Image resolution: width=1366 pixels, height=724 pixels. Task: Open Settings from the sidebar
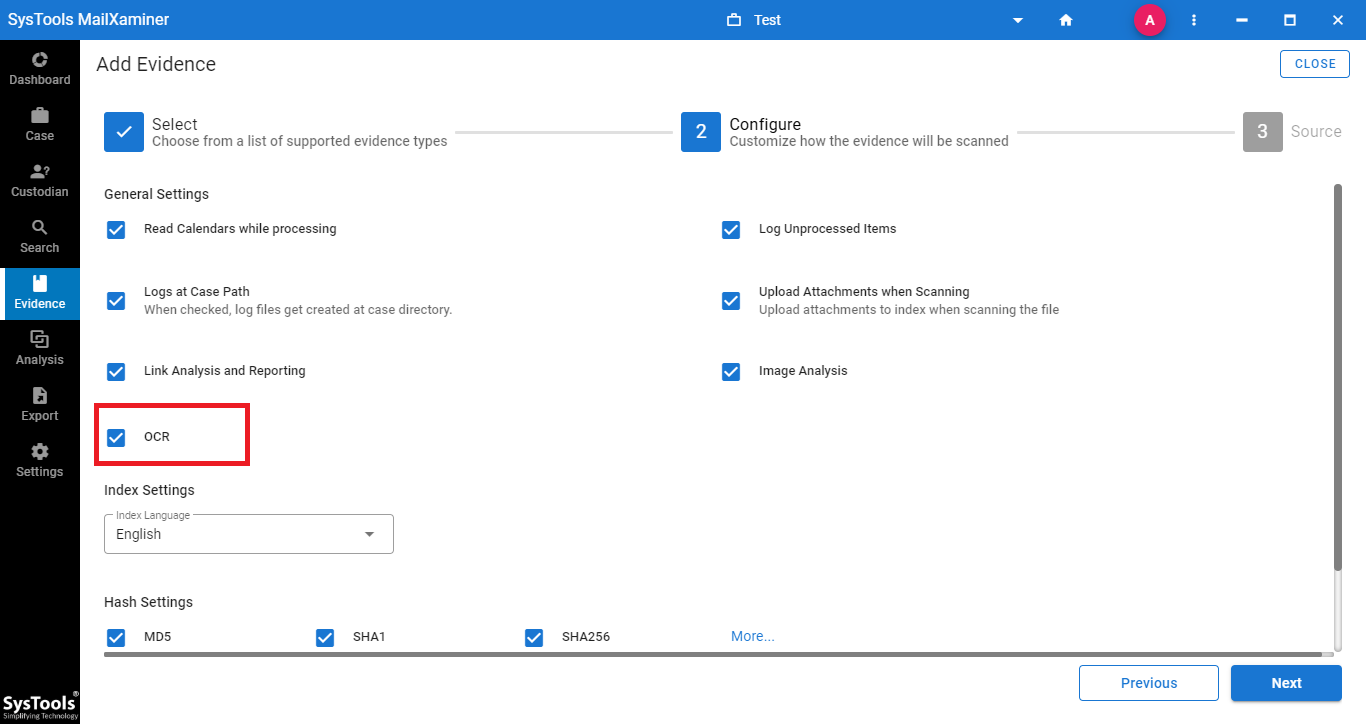[40, 461]
